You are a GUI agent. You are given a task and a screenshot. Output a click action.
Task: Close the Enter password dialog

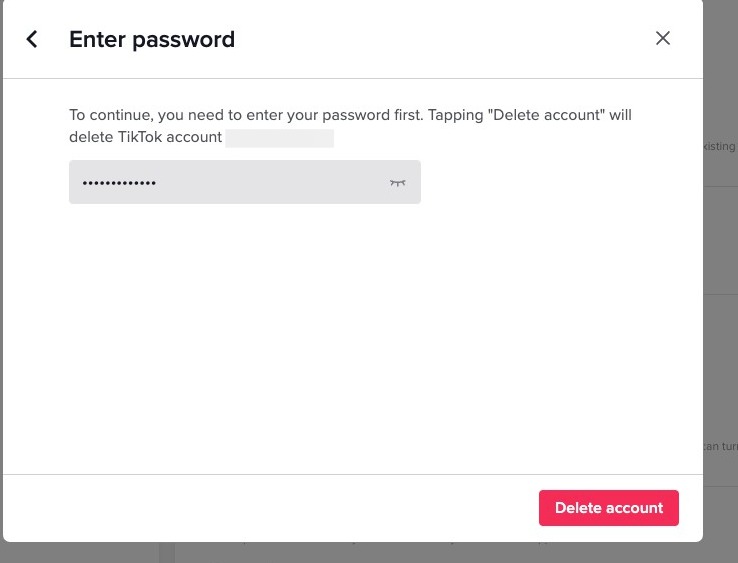[x=662, y=39]
